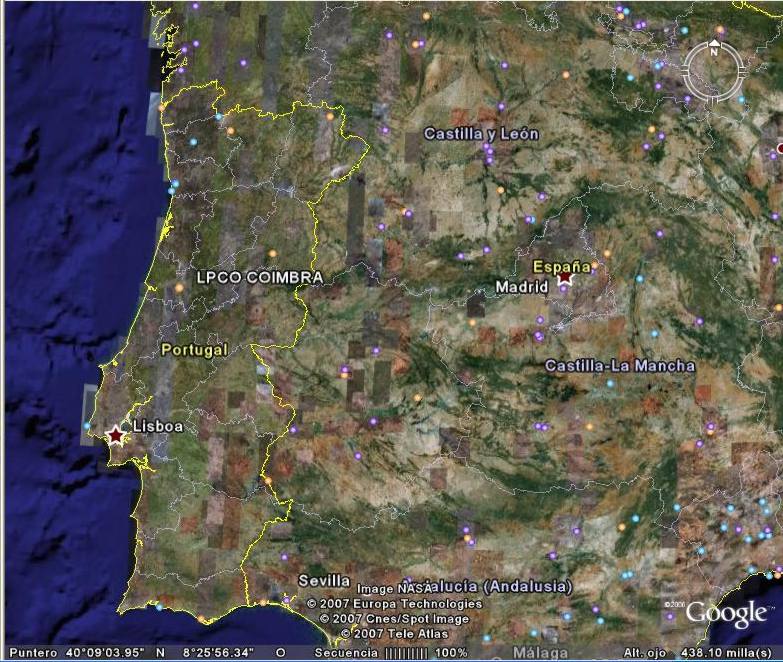783x662 pixels.
Task: Click the compass ring's east tick mark
Action: pyautogui.click(x=741, y=70)
